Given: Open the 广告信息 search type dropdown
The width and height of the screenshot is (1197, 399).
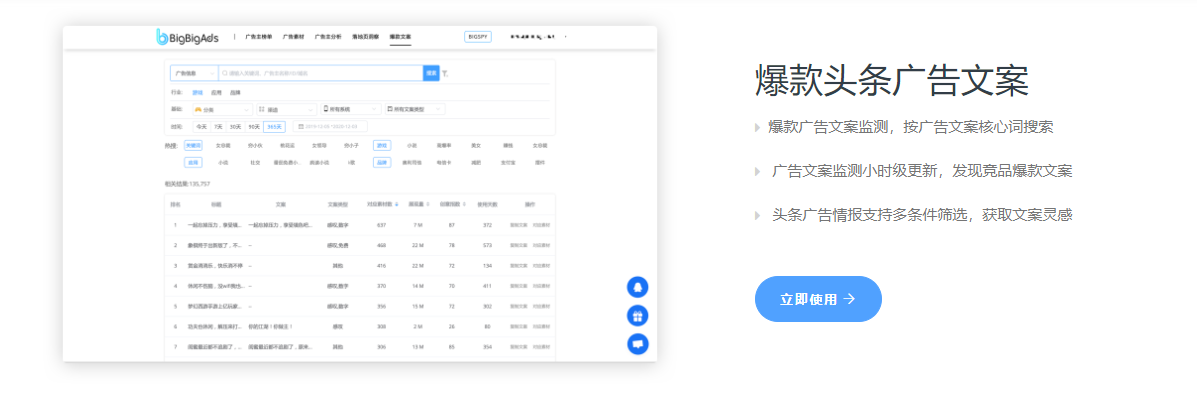Looking at the screenshot, I should pyautogui.click(x=194, y=73).
